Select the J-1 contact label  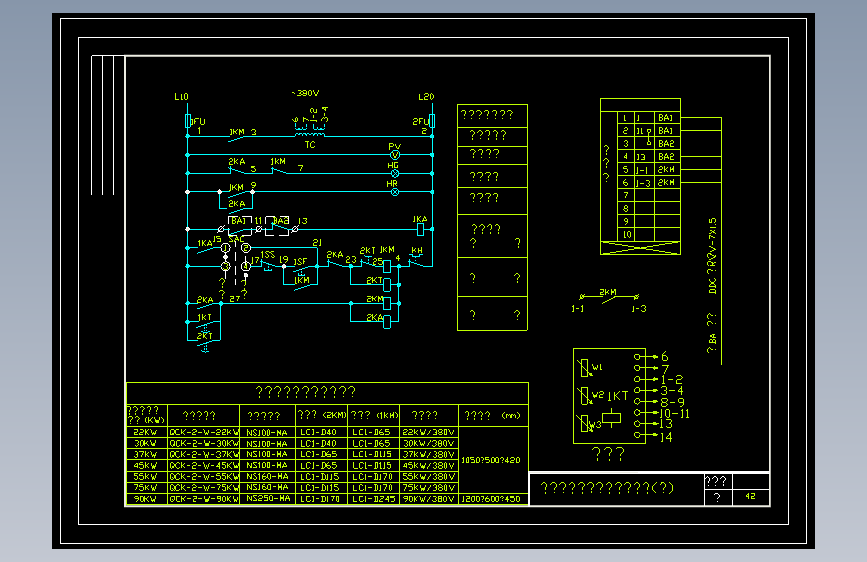click(x=578, y=309)
